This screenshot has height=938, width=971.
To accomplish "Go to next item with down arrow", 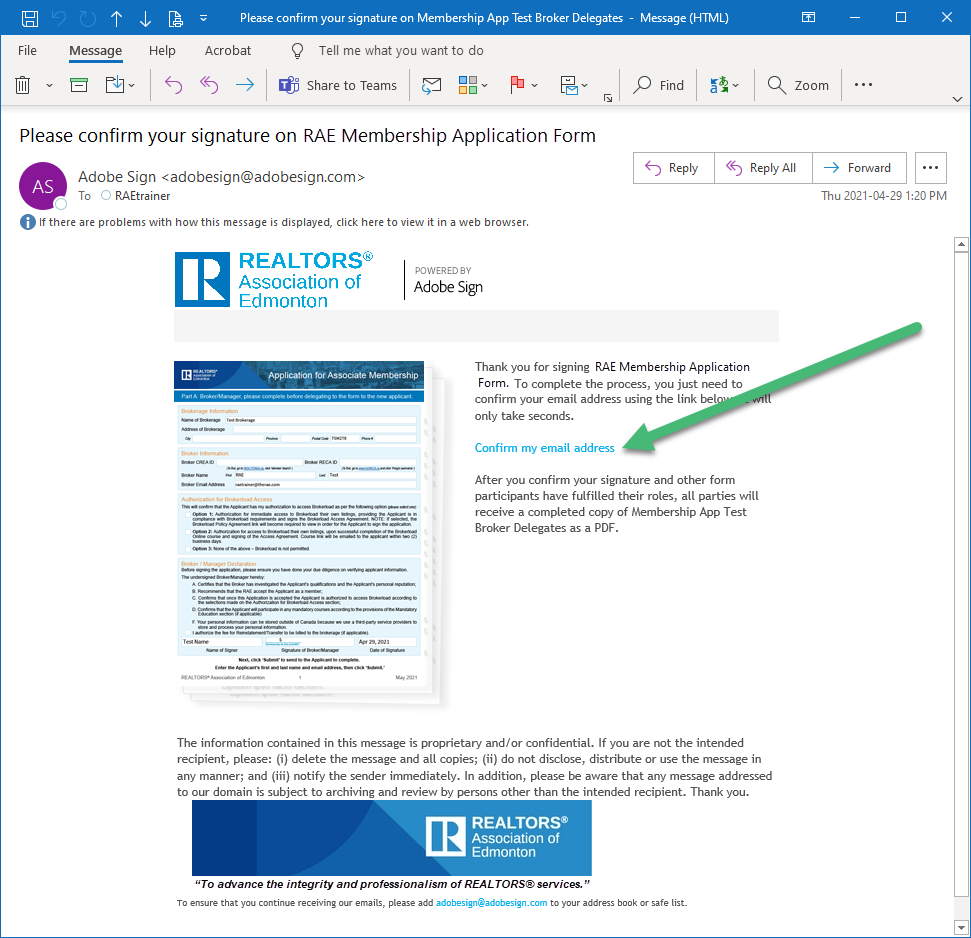I will [146, 19].
